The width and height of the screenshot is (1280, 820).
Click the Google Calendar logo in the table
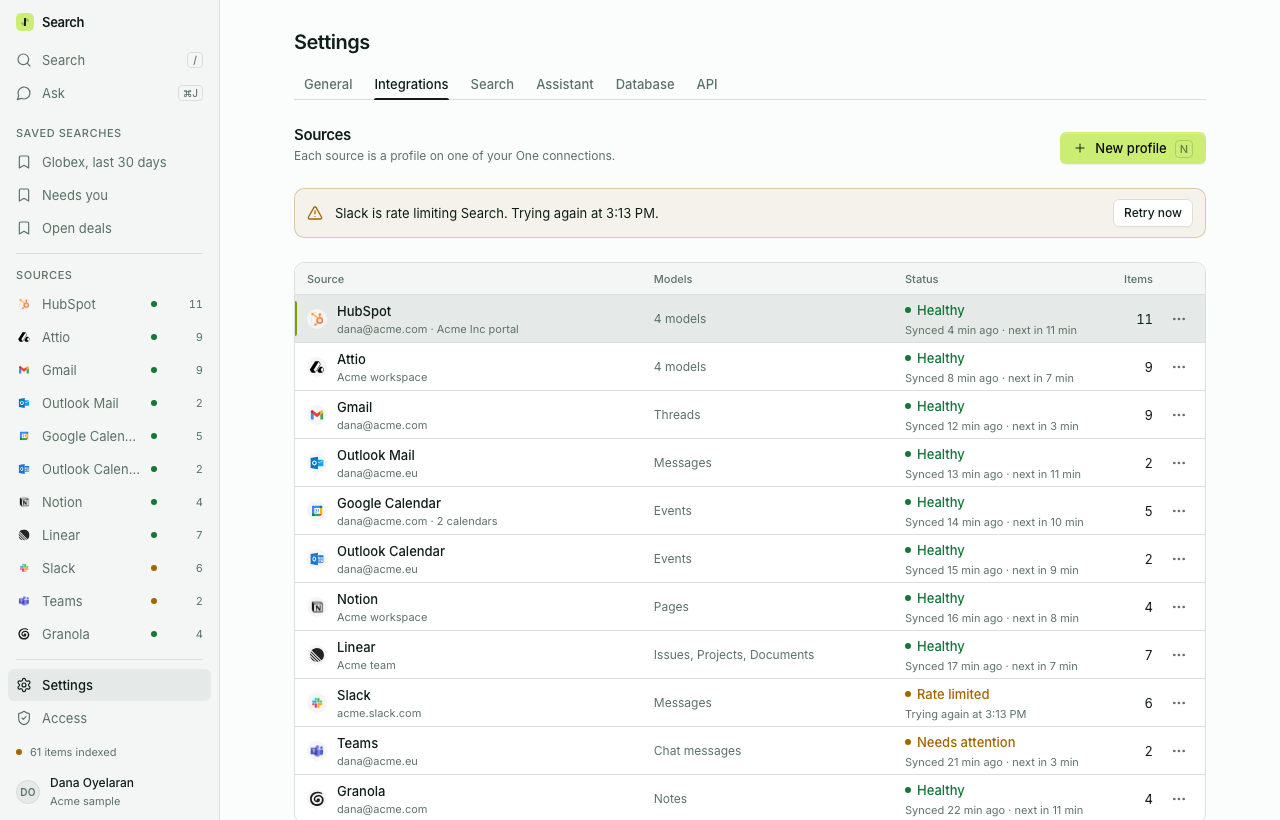tap(317, 511)
